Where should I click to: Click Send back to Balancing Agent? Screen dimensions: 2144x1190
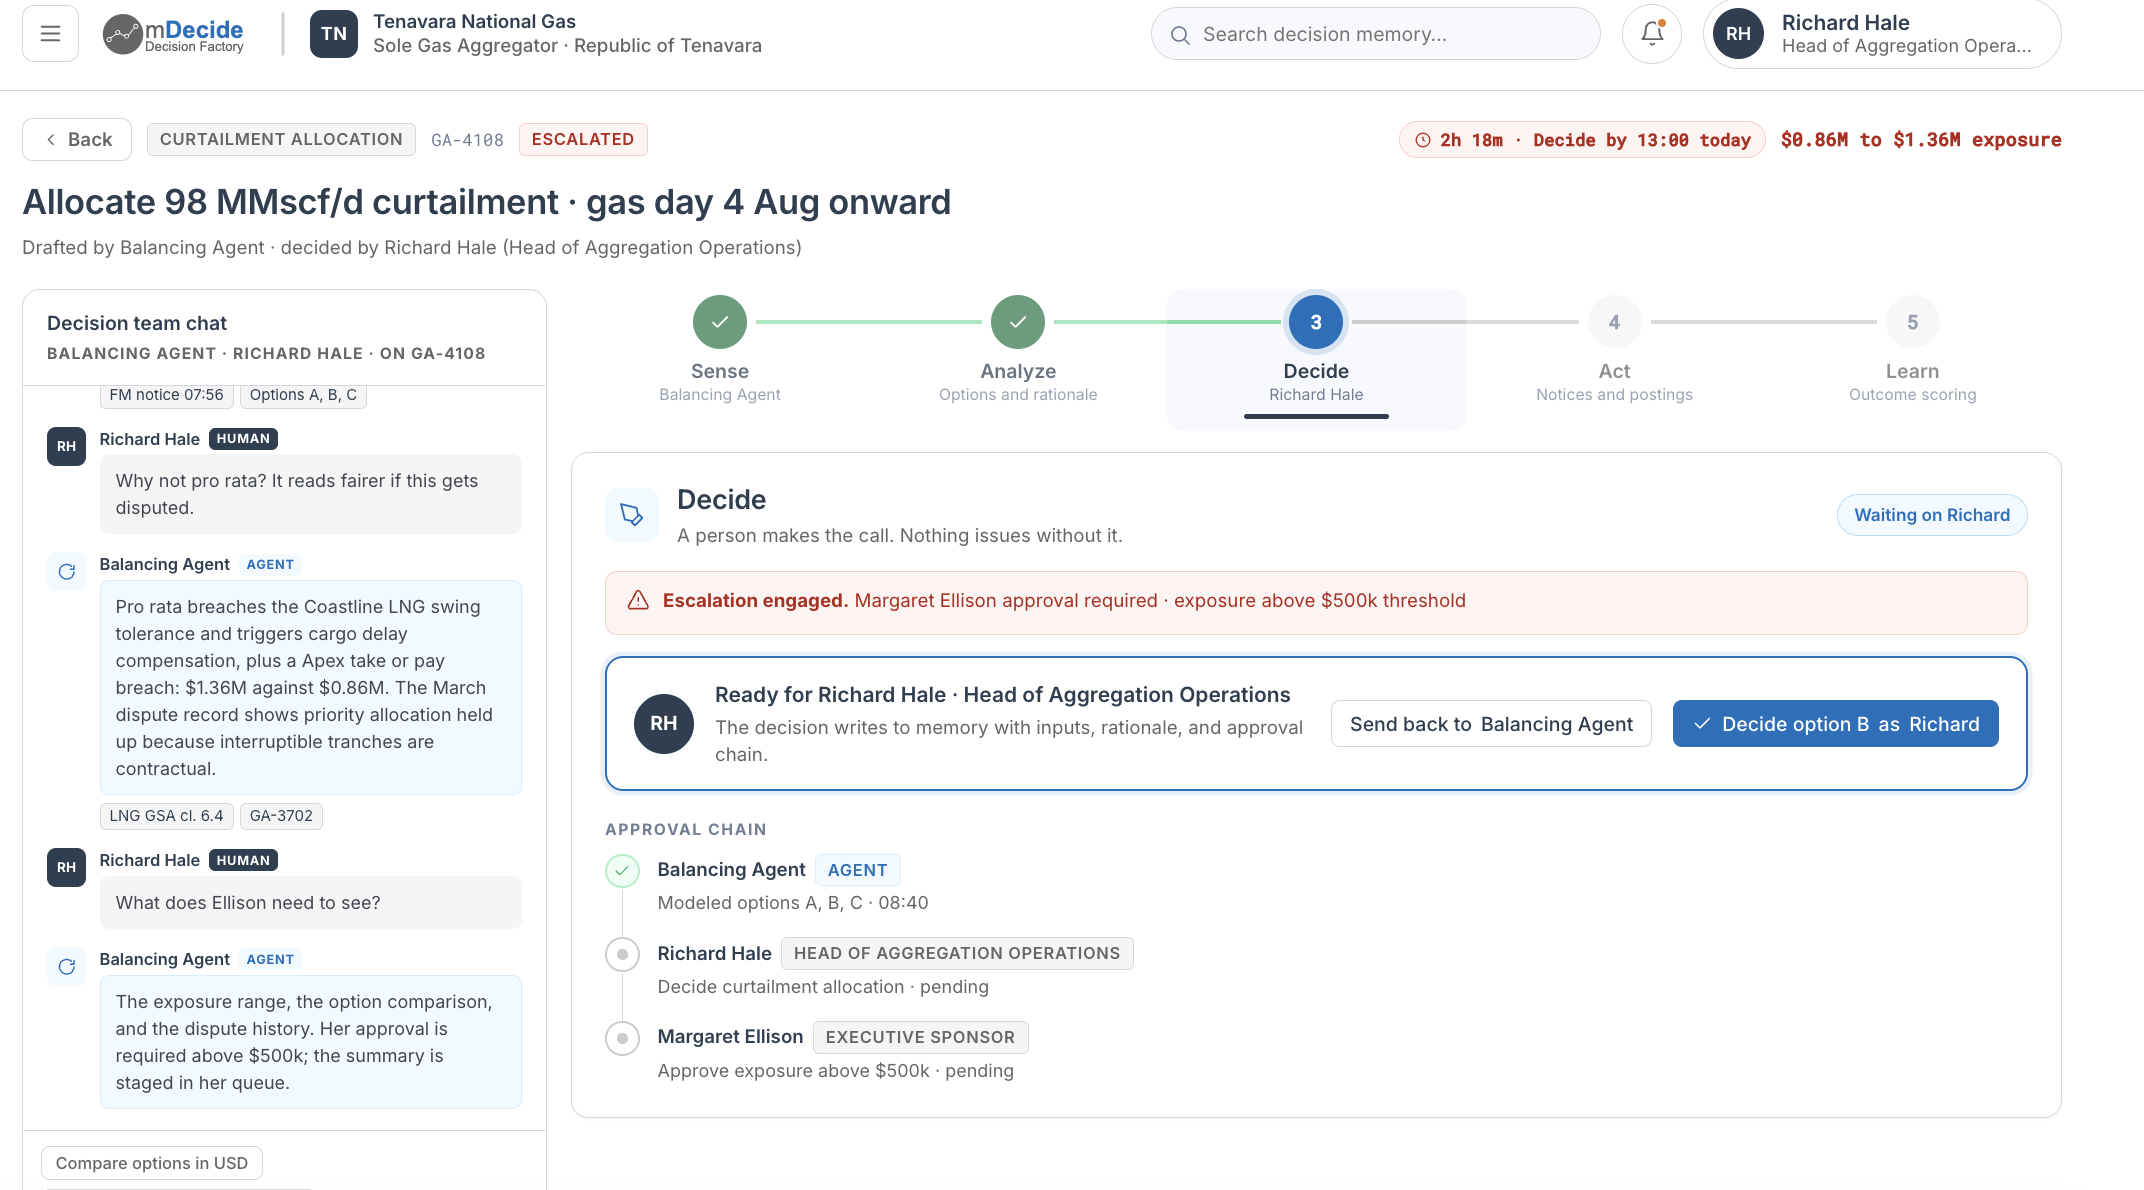(x=1491, y=724)
